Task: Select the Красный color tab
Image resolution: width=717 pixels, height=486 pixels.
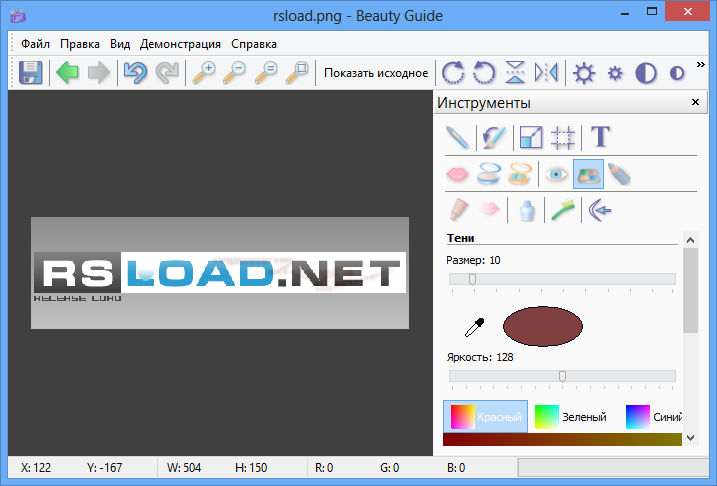Action: coord(486,417)
